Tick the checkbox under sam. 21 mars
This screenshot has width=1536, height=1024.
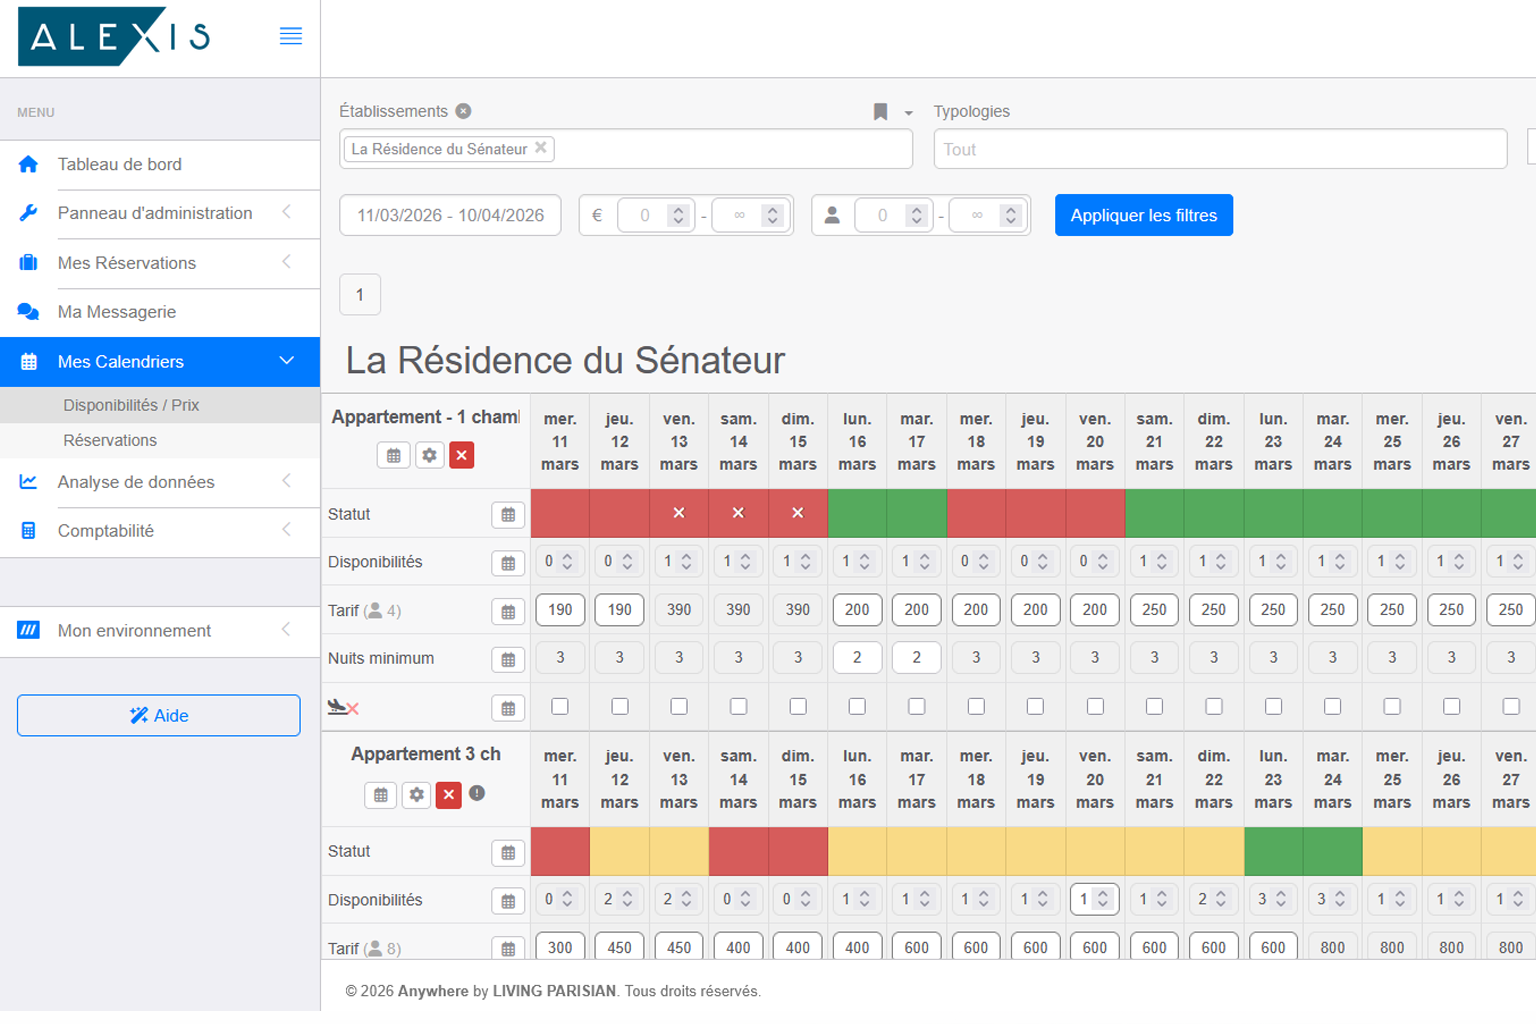tap(1154, 706)
